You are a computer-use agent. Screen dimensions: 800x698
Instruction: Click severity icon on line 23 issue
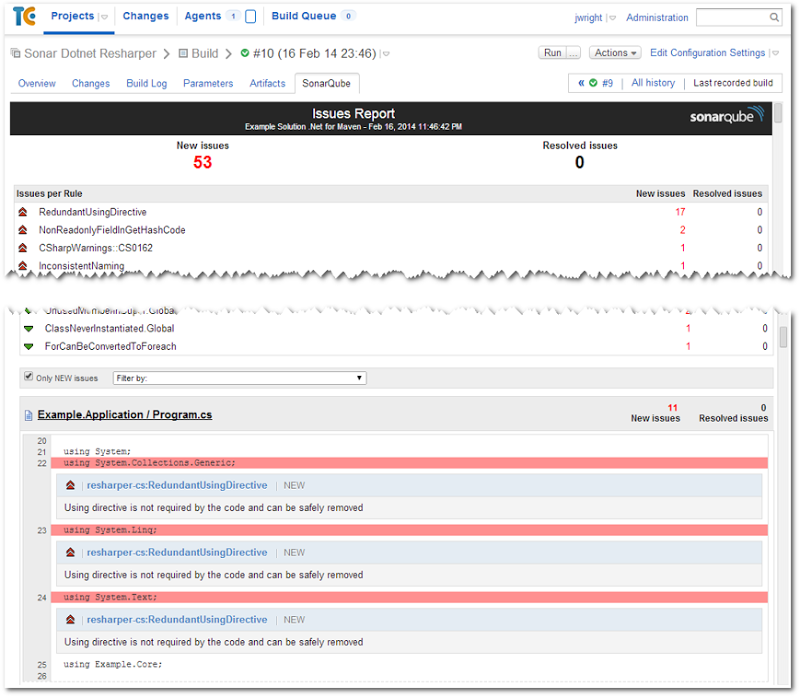coord(70,553)
